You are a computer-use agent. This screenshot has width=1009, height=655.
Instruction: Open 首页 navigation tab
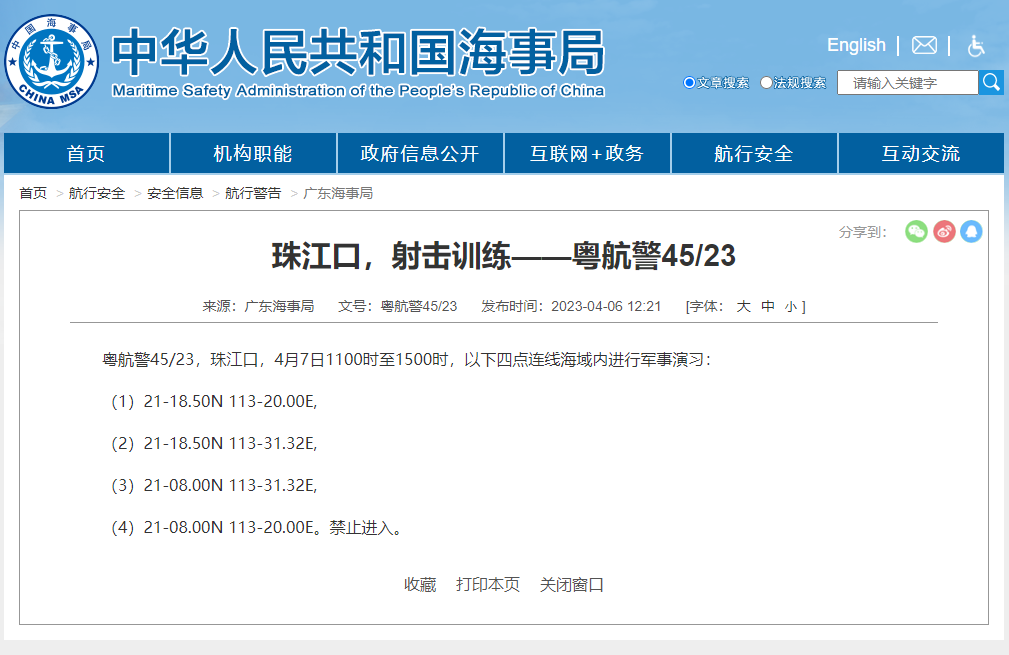[86, 154]
